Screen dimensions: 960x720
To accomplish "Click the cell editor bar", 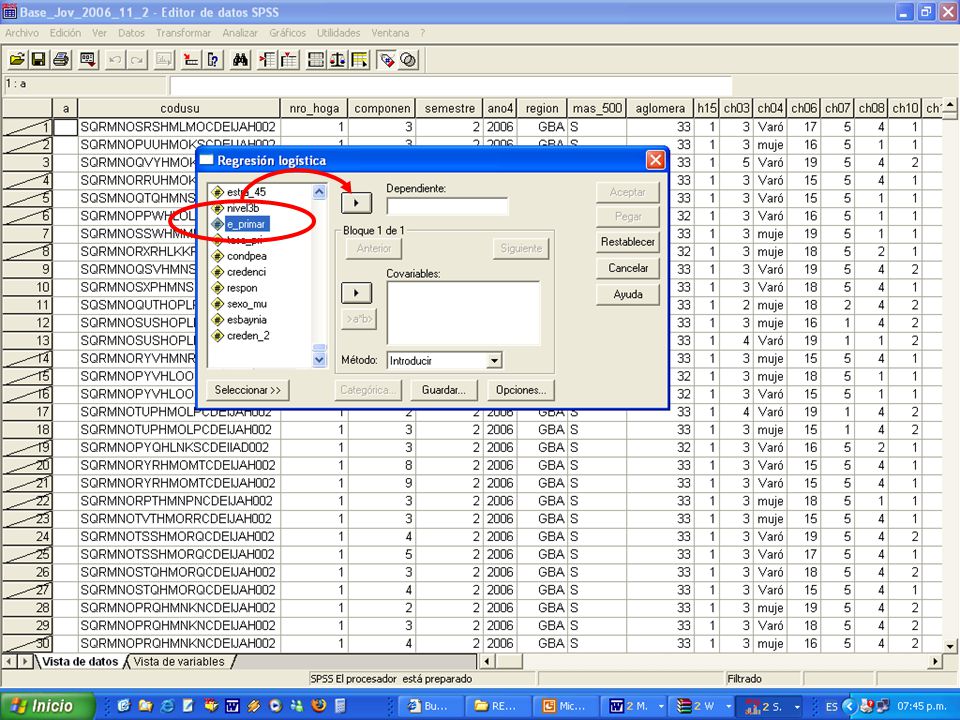I will [451, 85].
